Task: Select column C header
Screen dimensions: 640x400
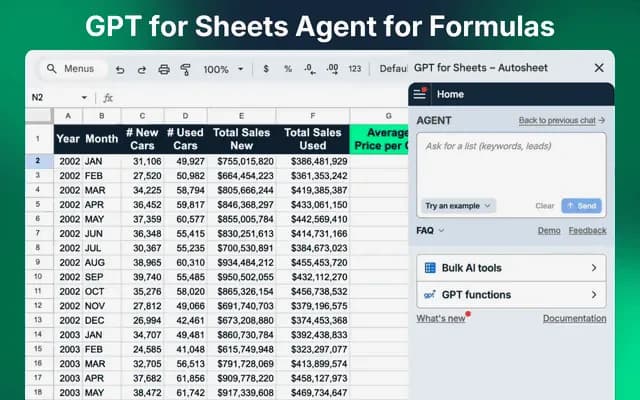Action: [142, 116]
